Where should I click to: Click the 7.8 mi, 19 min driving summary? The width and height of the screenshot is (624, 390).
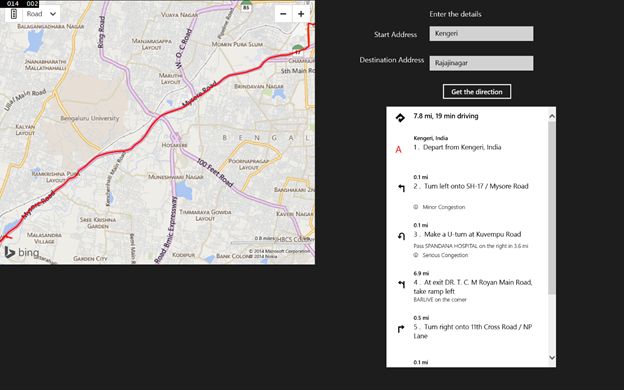[446, 116]
